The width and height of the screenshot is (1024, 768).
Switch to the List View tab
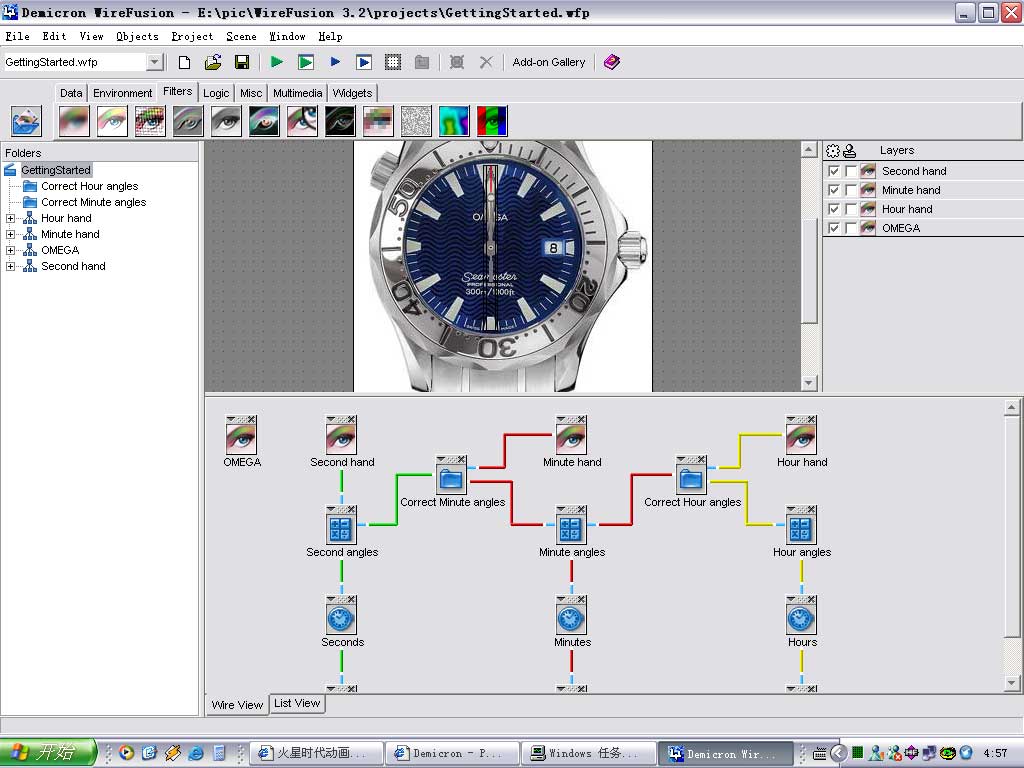click(x=297, y=703)
